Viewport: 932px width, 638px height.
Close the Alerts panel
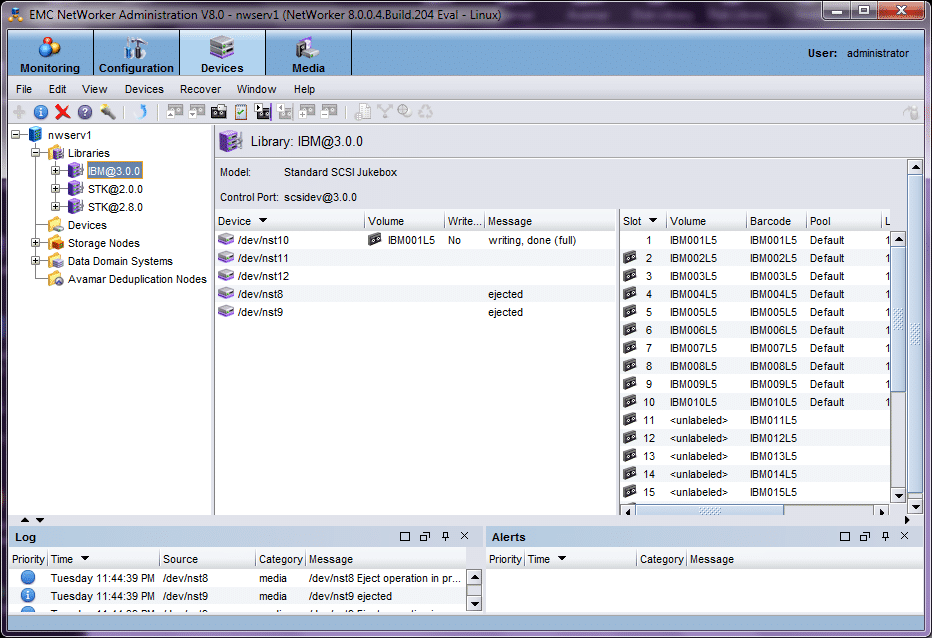pyautogui.click(x=905, y=536)
